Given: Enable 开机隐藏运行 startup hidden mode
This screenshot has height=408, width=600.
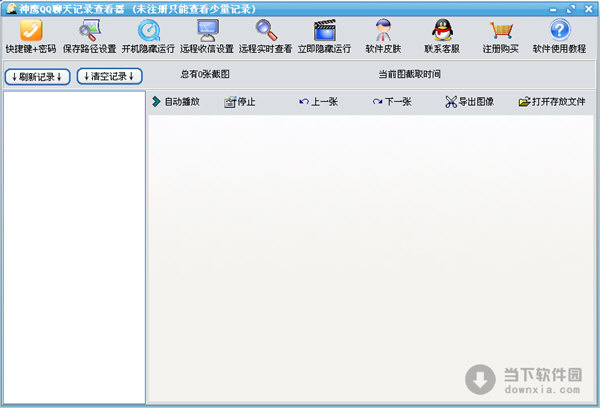Looking at the screenshot, I should (x=148, y=37).
